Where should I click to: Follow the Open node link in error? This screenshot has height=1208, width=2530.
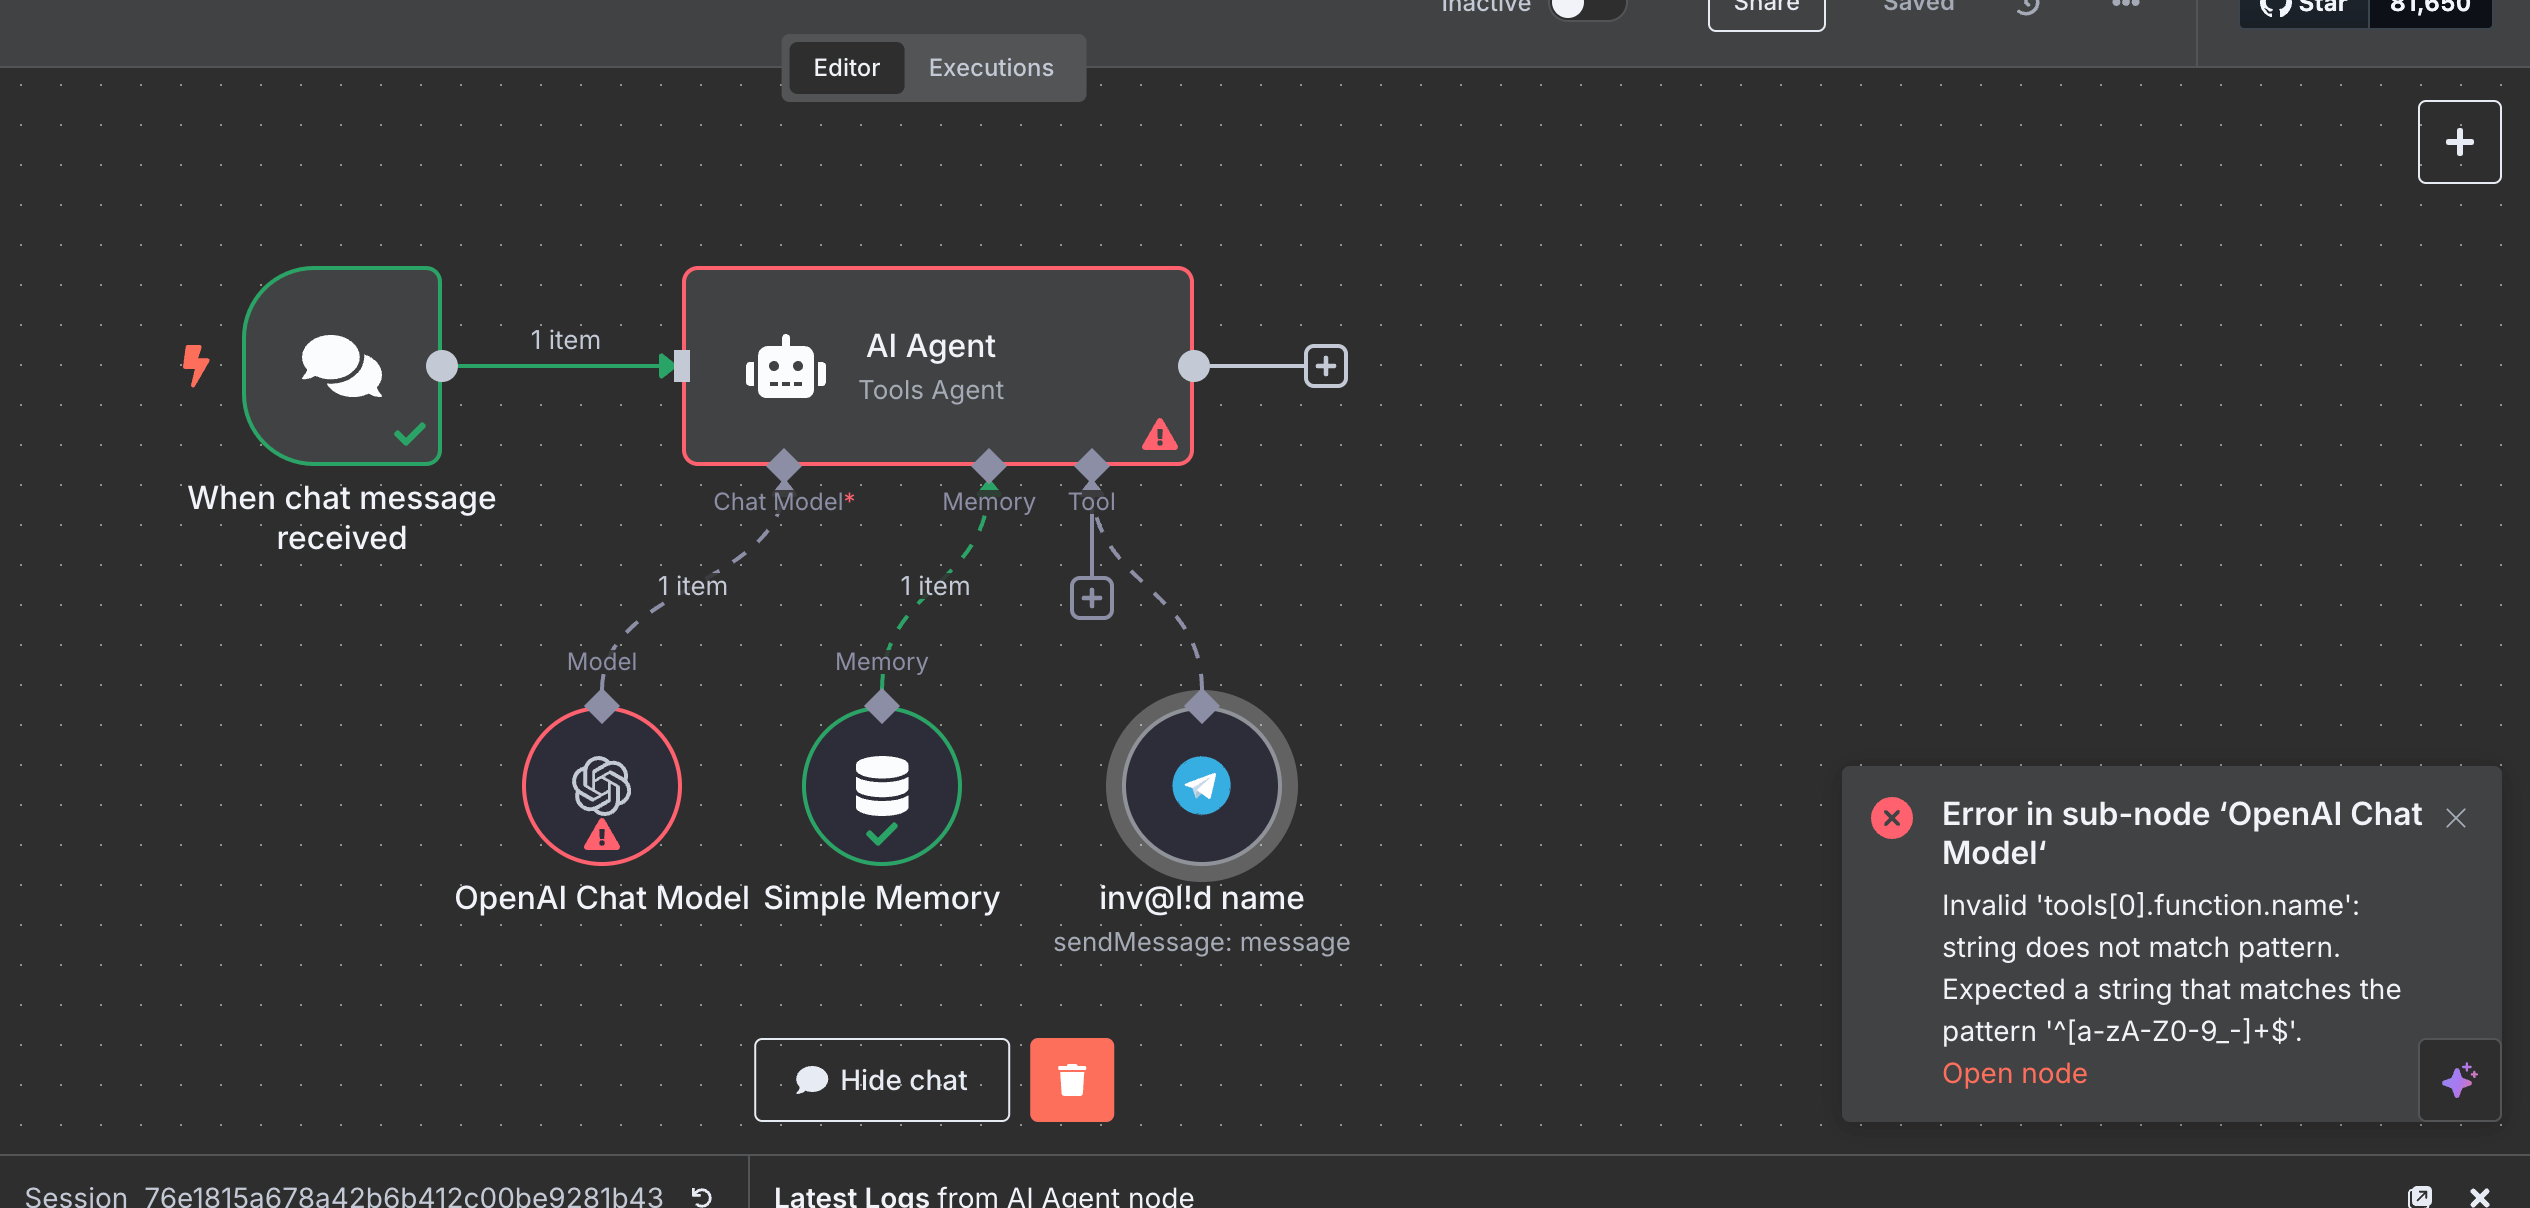pyautogui.click(x=2014, y=1073)
